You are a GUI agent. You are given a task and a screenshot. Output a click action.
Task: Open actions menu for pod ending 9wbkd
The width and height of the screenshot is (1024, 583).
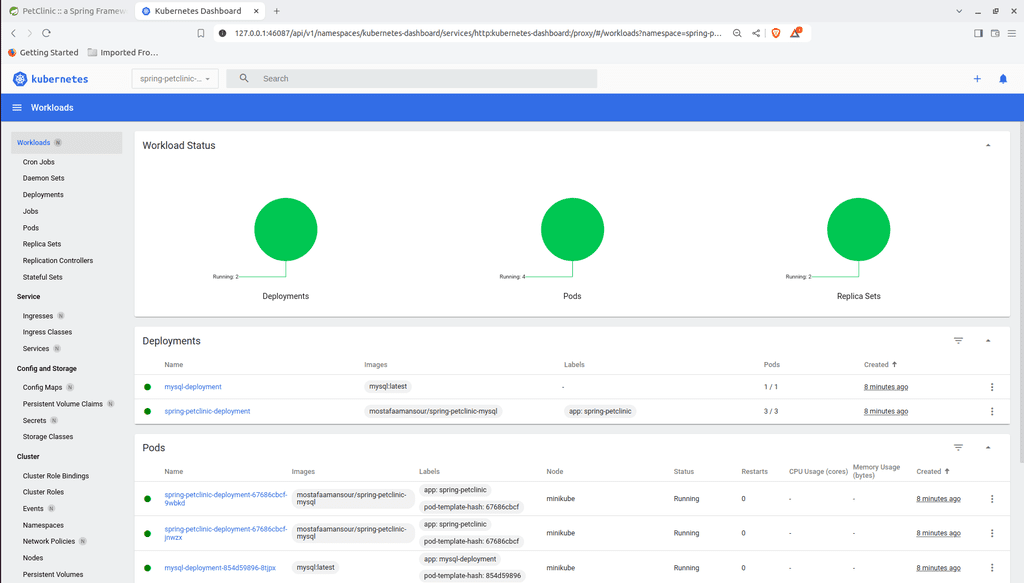(992, 499)
